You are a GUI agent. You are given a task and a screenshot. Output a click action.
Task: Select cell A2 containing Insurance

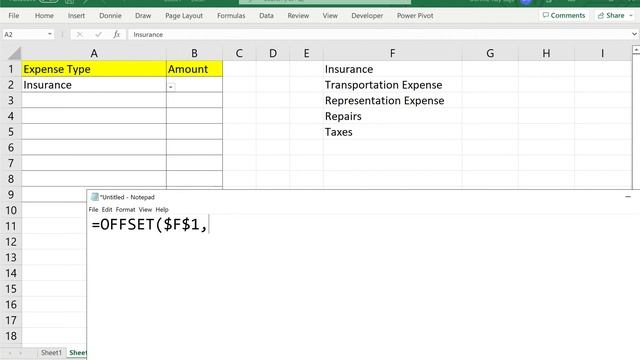(x=94, y=85)
